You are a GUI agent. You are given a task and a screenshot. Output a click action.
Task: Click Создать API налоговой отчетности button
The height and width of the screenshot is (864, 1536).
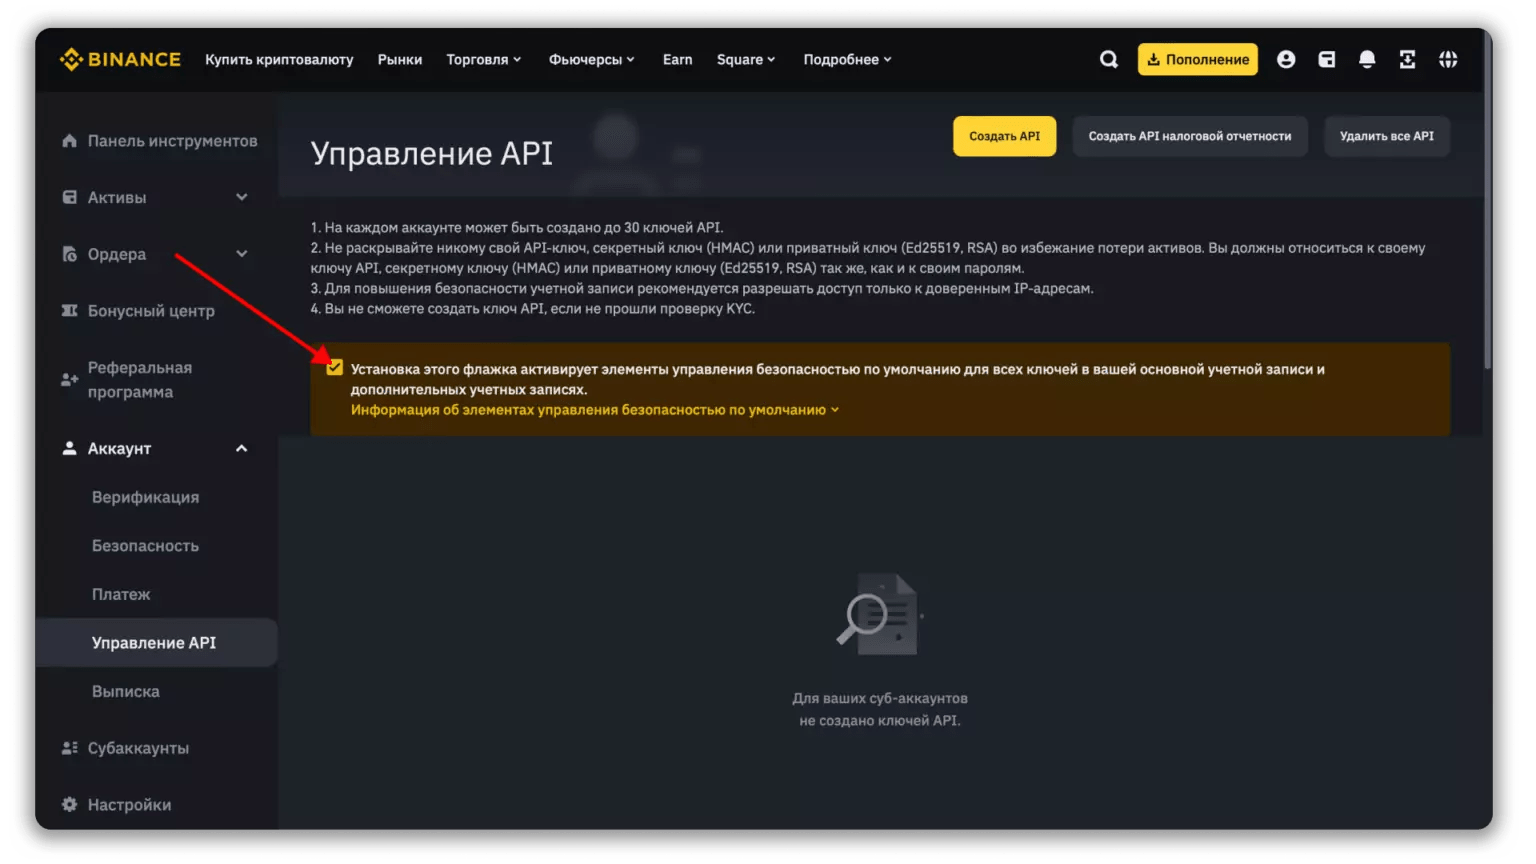(x=1189, y=136)
